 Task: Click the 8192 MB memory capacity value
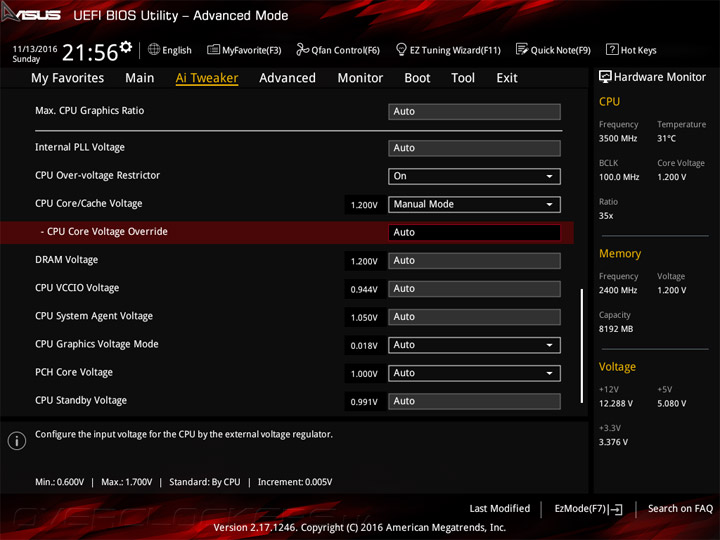click(x=616, y=329)
